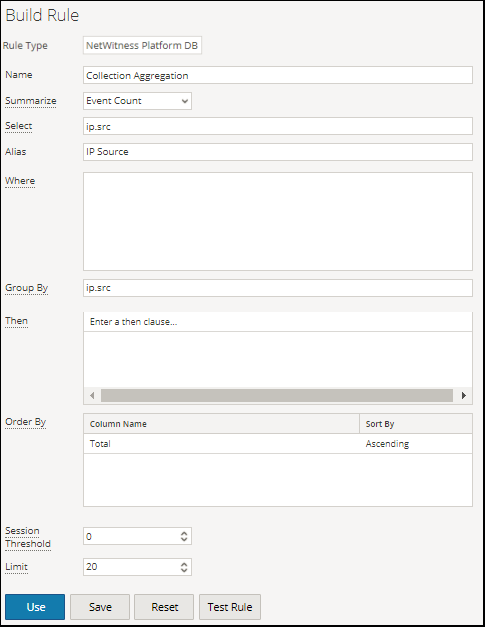Screen dimensions: 485x627
Task: Click the Where label
Action: pyautogui.click(x=20, y=181)
